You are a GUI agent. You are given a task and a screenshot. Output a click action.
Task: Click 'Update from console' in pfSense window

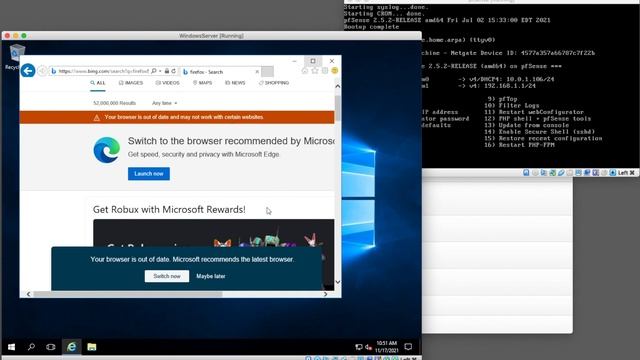(527, 125)
